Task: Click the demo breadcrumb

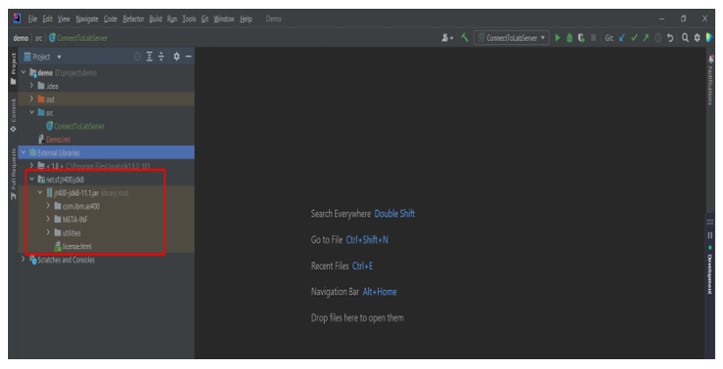Action: pos(21,38)
